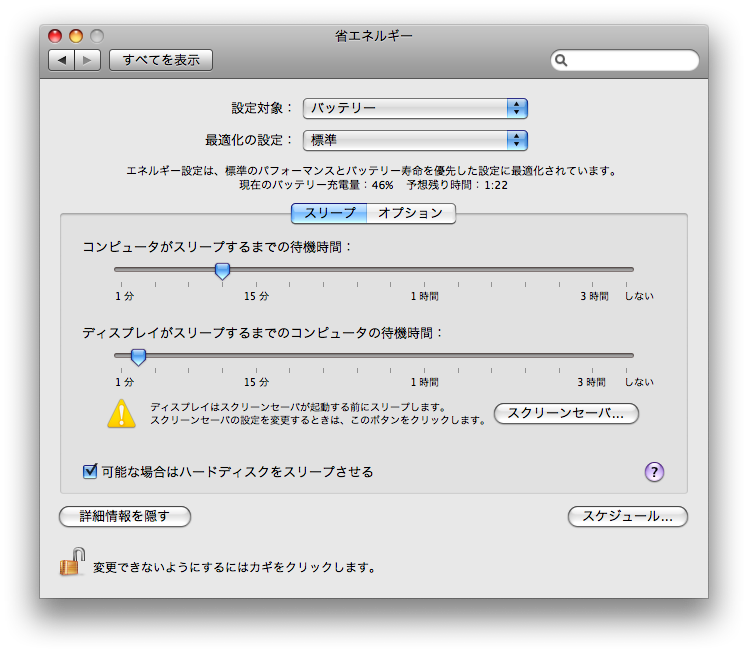Click the yellow minimize window button
The height and width of the screenshot is (653, 748).
76,36
